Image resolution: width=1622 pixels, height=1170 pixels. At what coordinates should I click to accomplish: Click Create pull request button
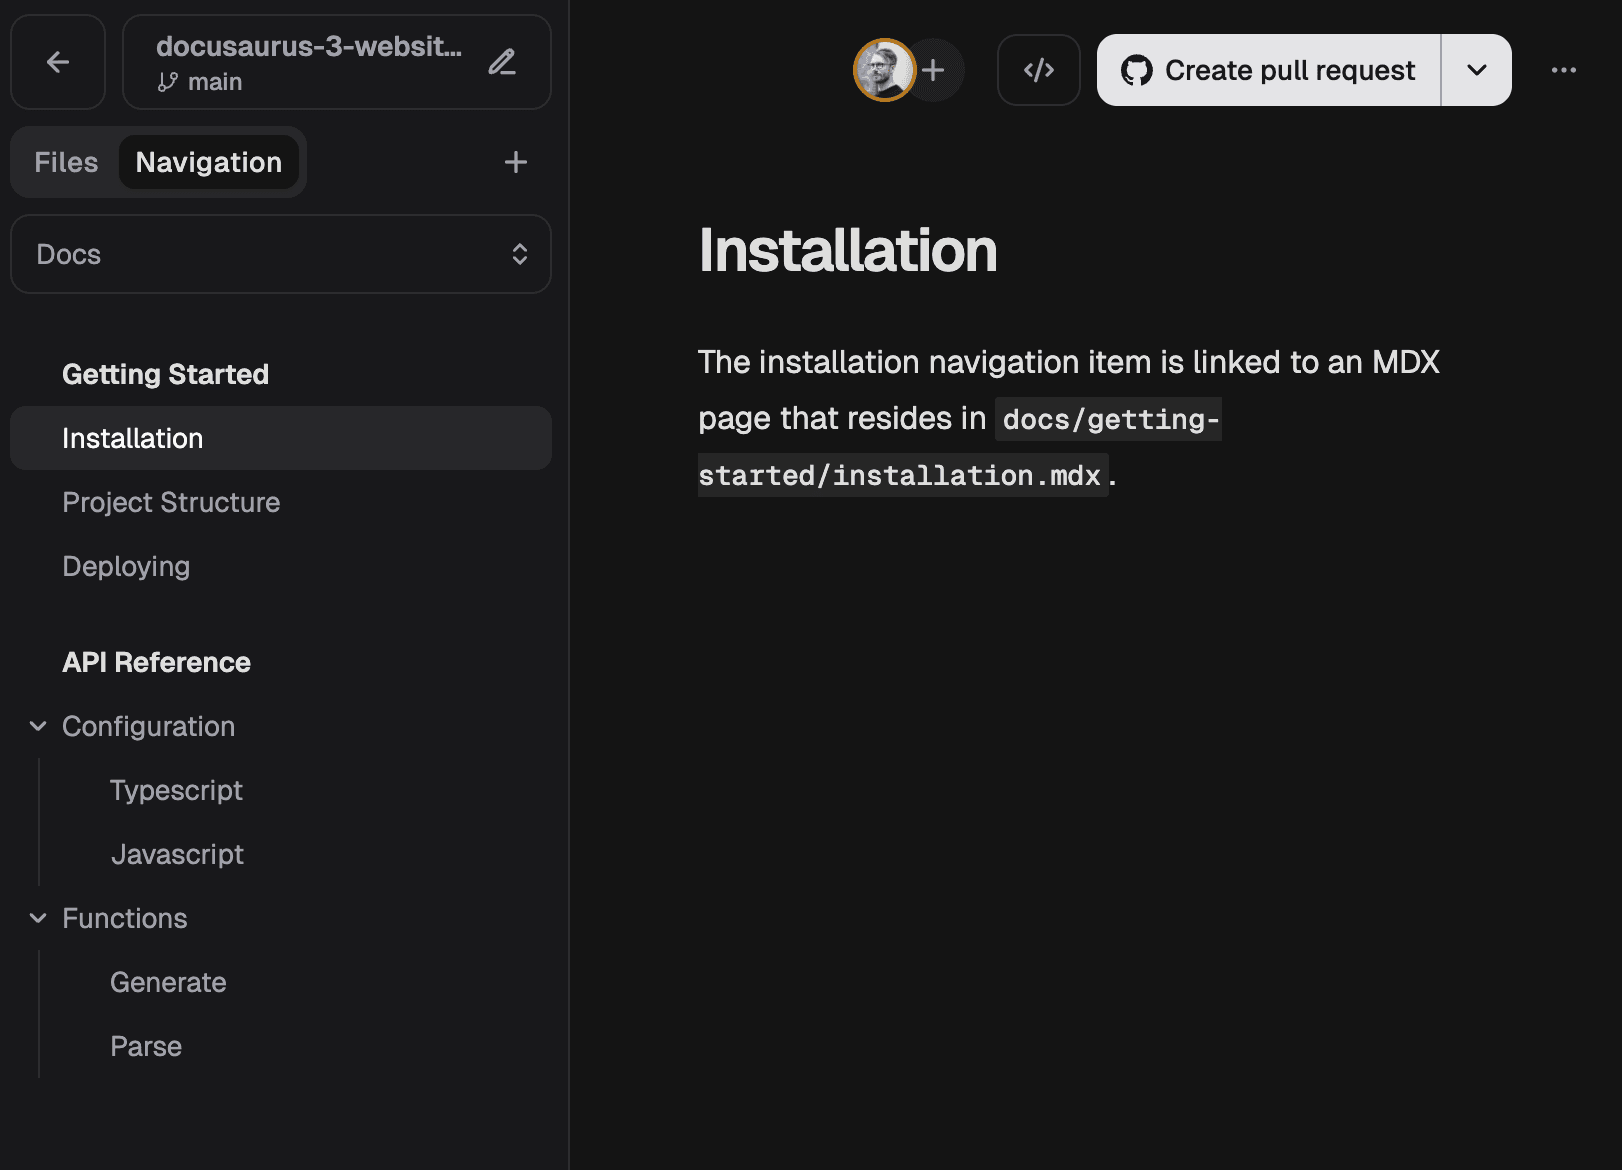pos(1269,70)
